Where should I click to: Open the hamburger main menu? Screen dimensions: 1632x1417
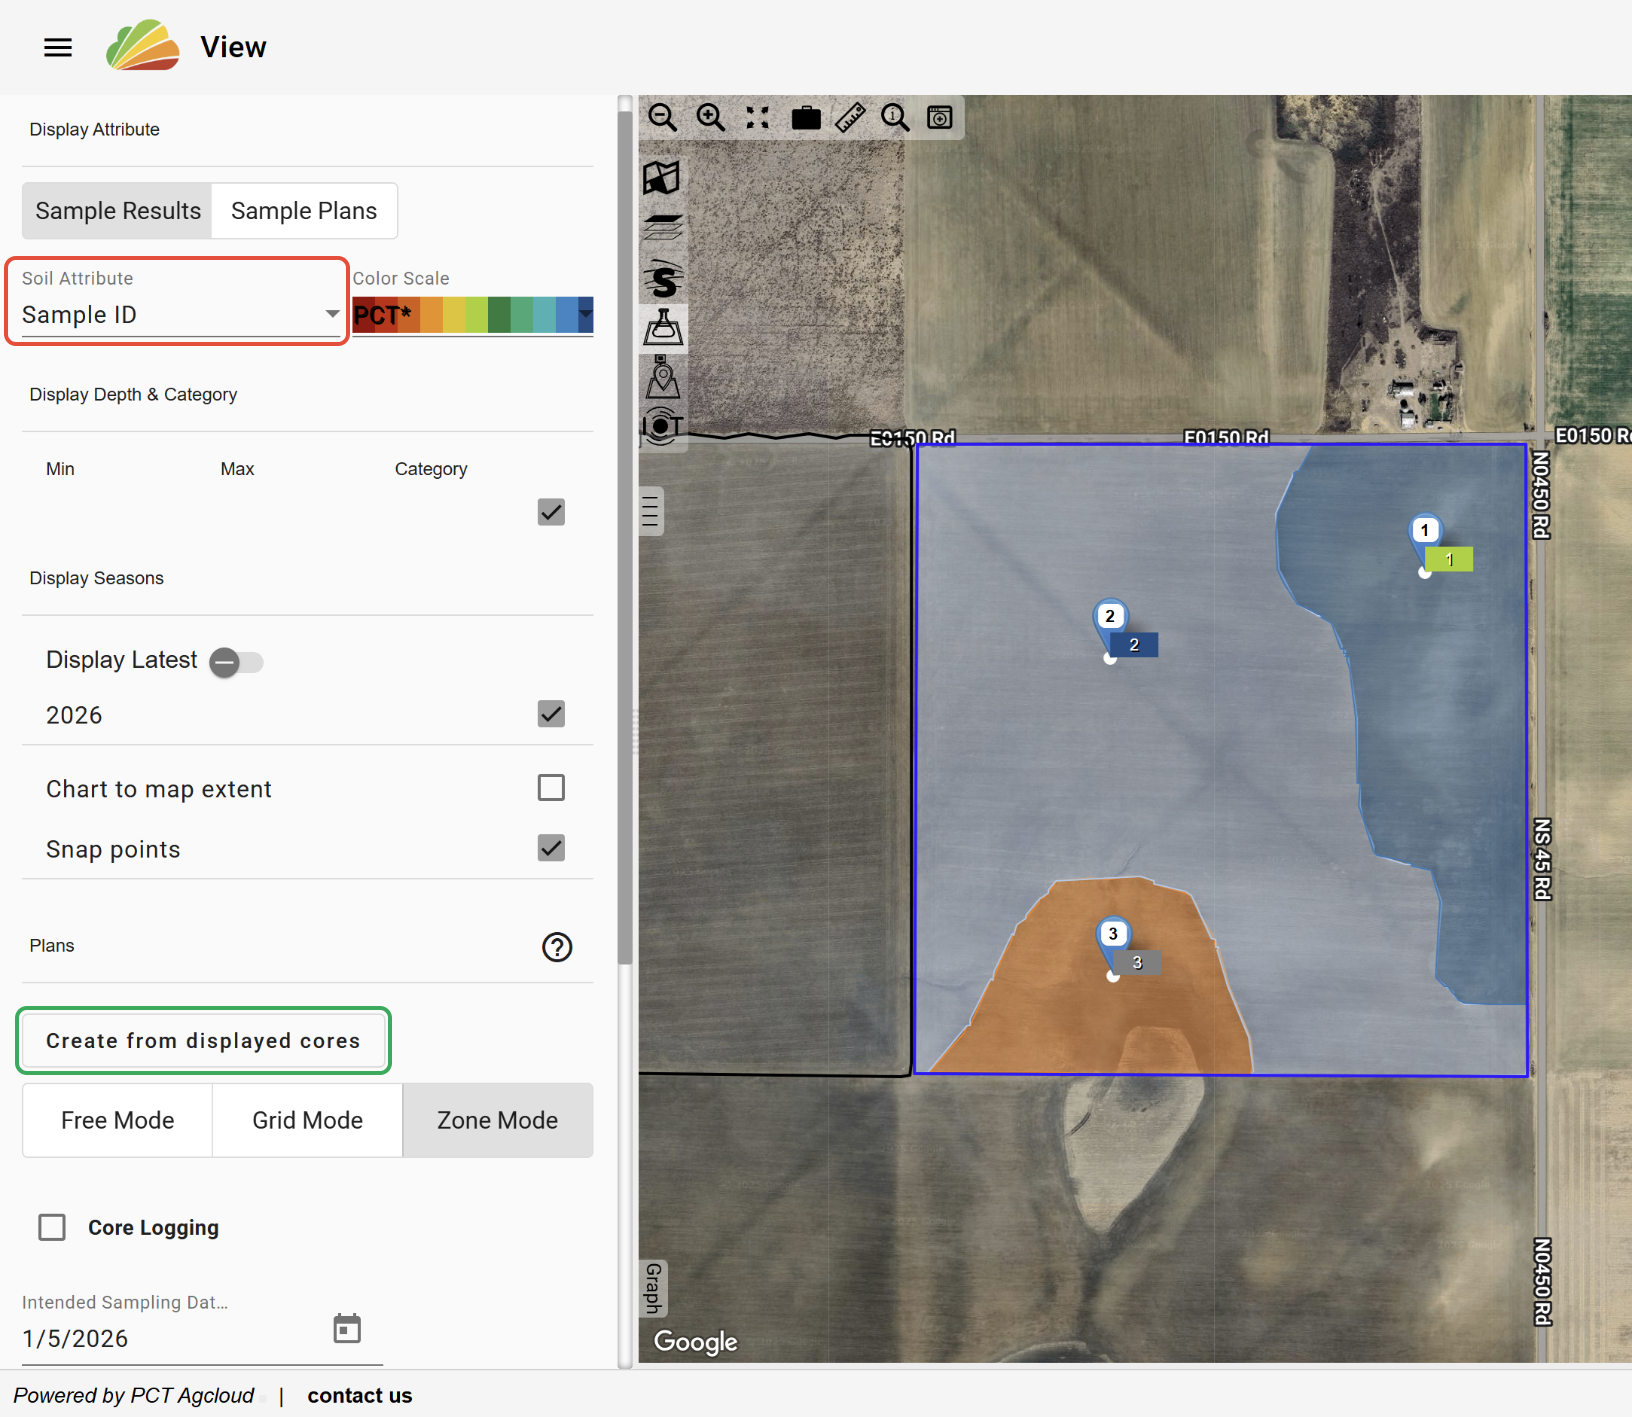coord(58,47)
